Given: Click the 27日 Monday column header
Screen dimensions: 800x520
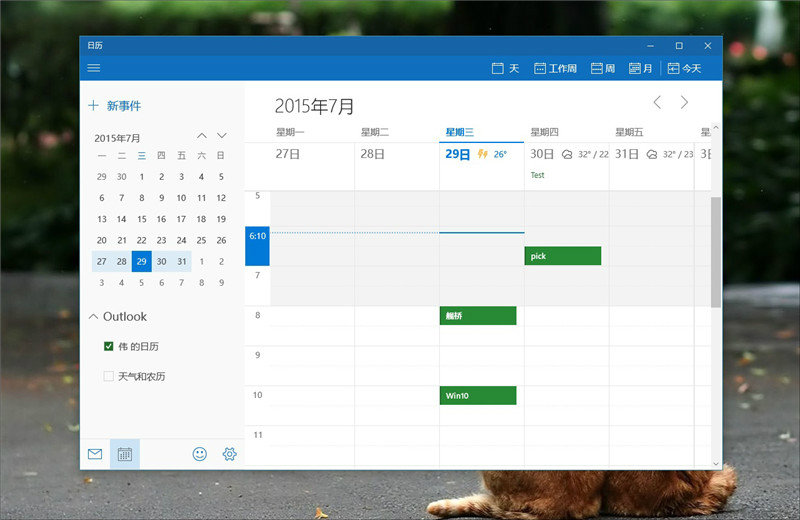Looking at the screenshot, I should coord(287,154).
